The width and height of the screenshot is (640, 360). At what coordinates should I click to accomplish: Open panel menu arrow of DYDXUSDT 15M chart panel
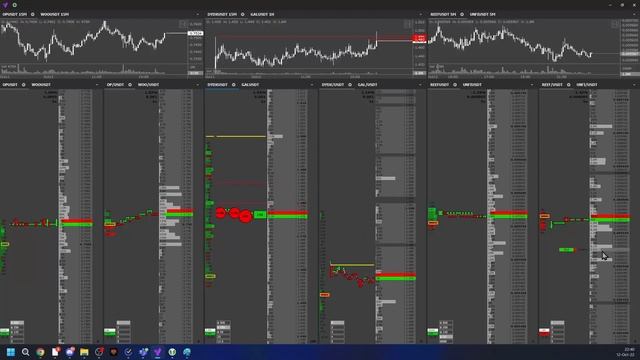tap(421, 14)
